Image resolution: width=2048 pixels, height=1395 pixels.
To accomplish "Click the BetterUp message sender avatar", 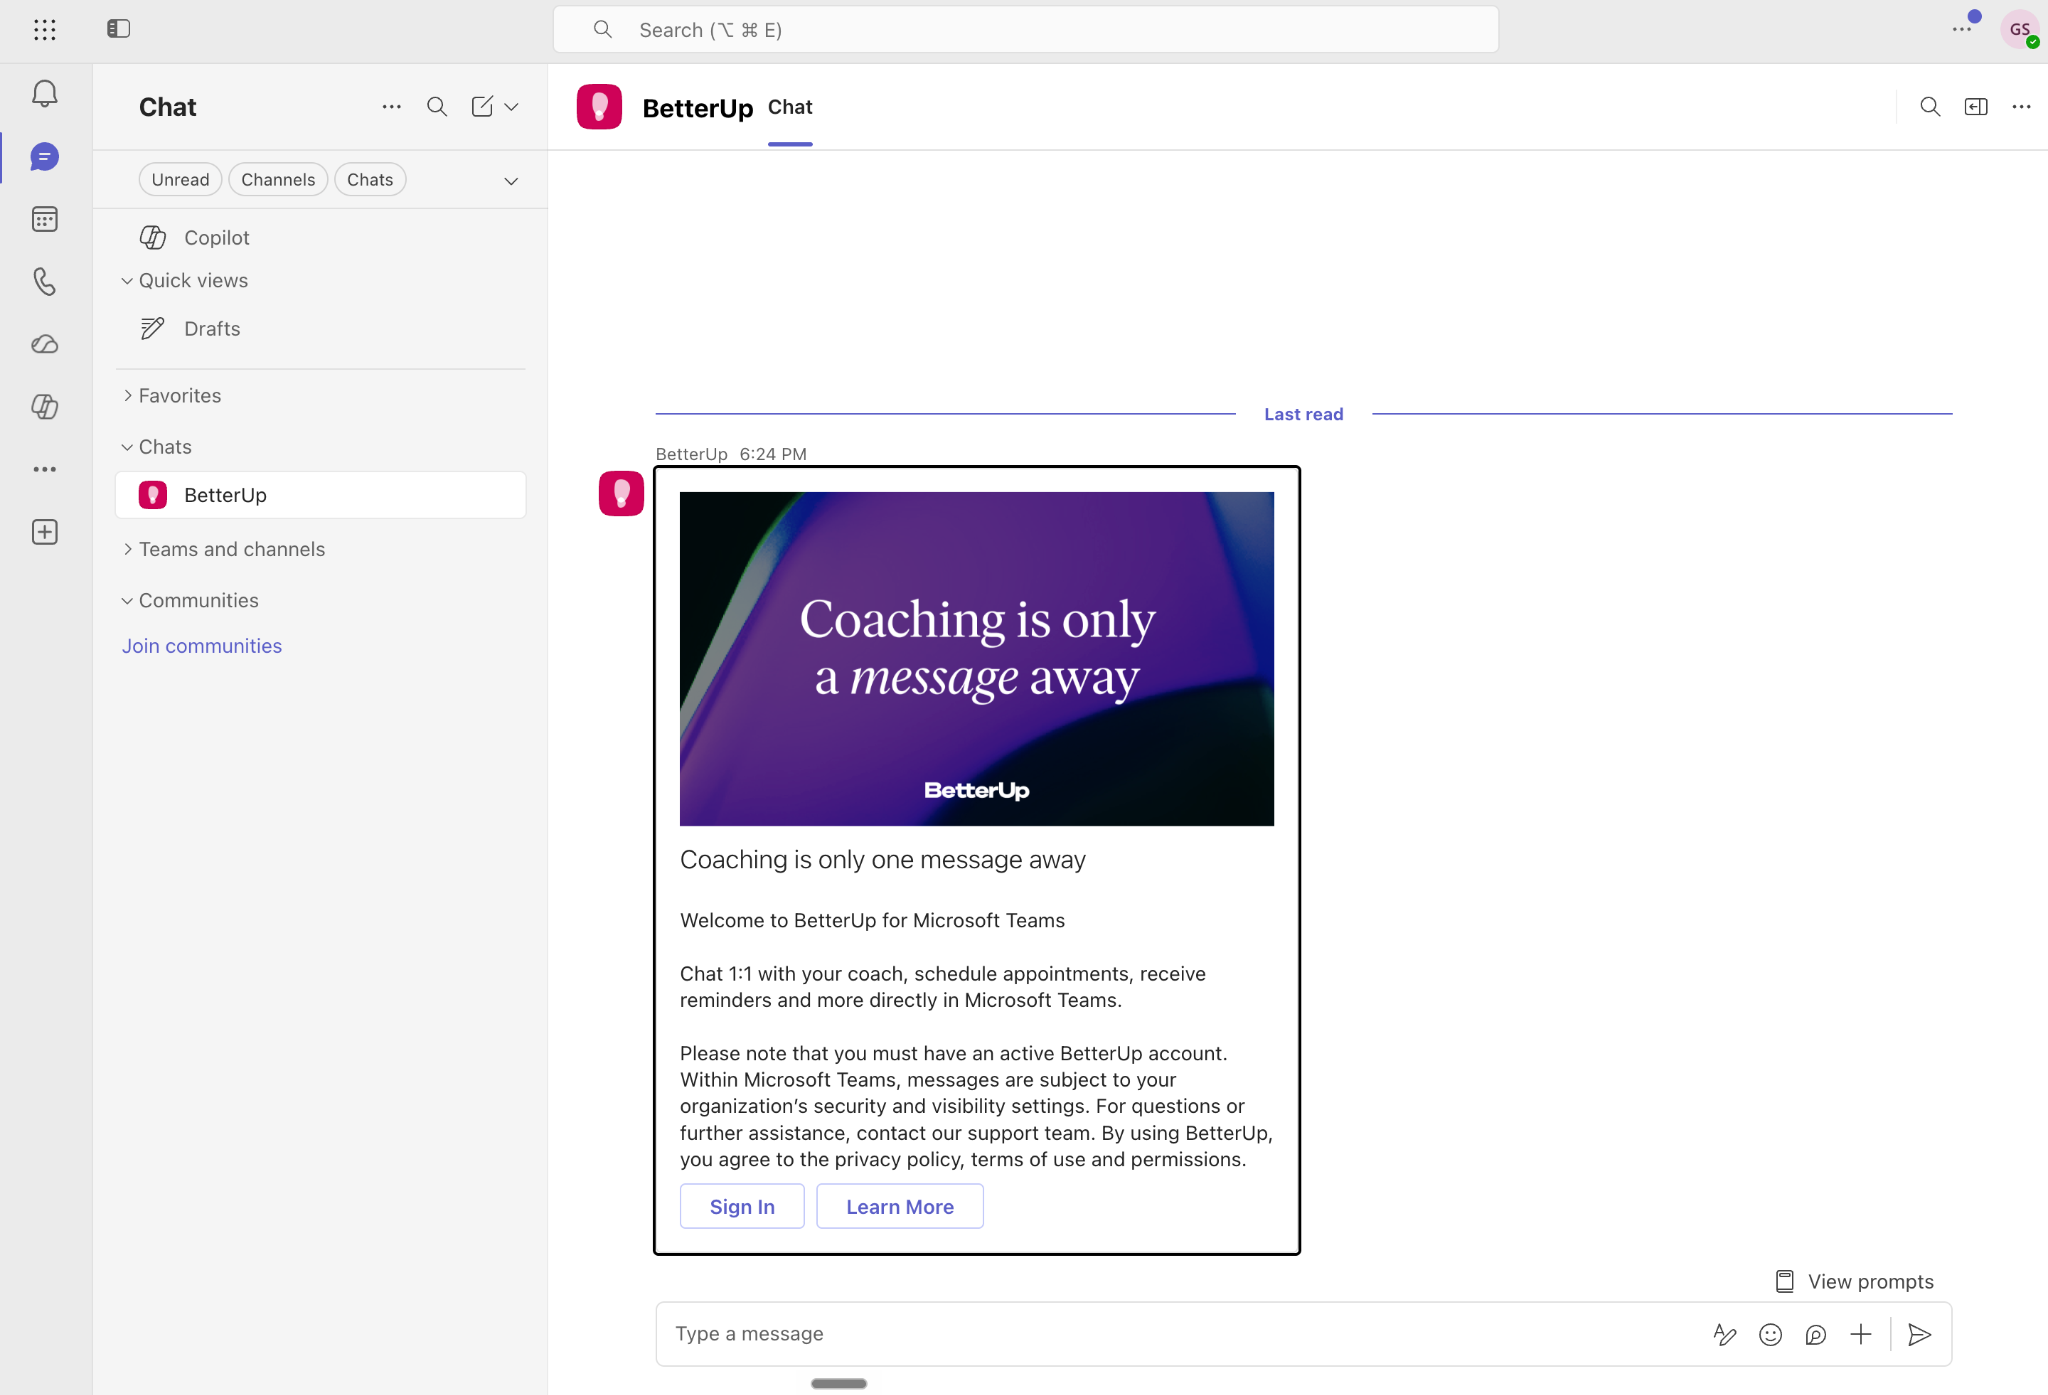I will point(621,494).
